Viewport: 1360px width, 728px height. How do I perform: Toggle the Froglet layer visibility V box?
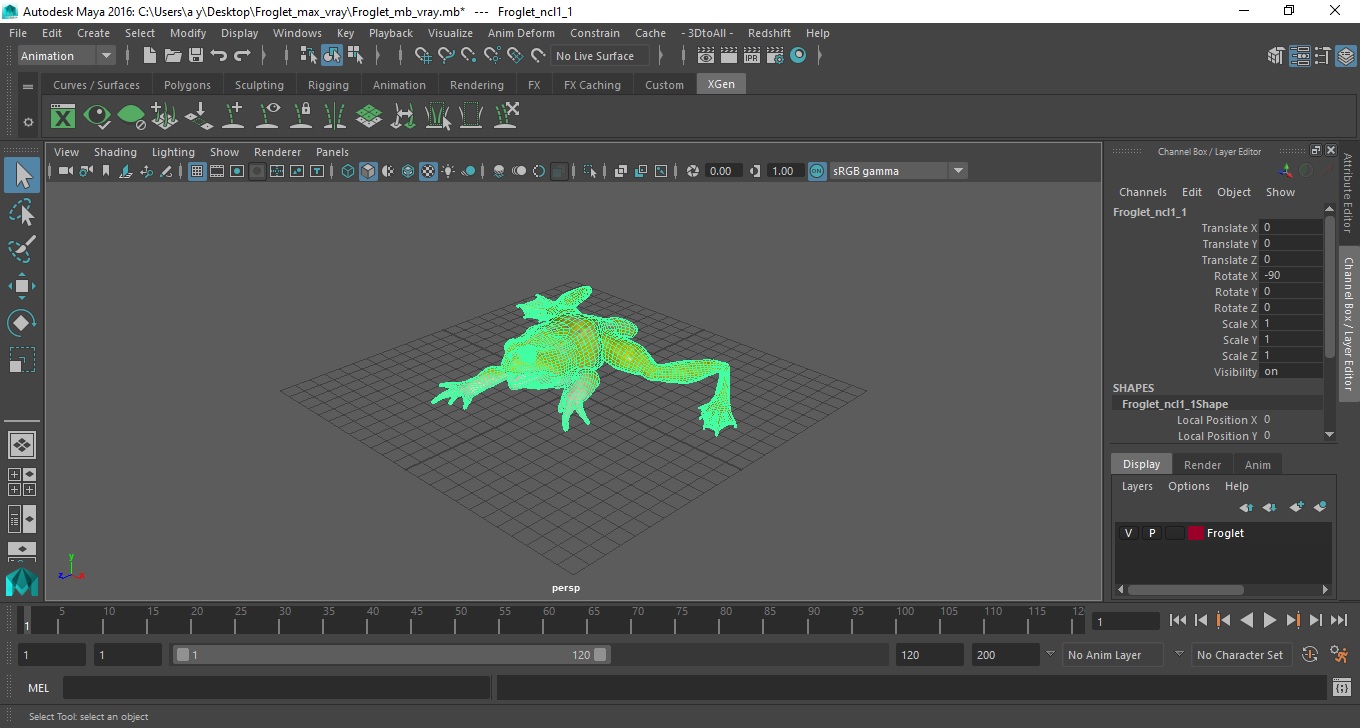(x=1128, y=533)
